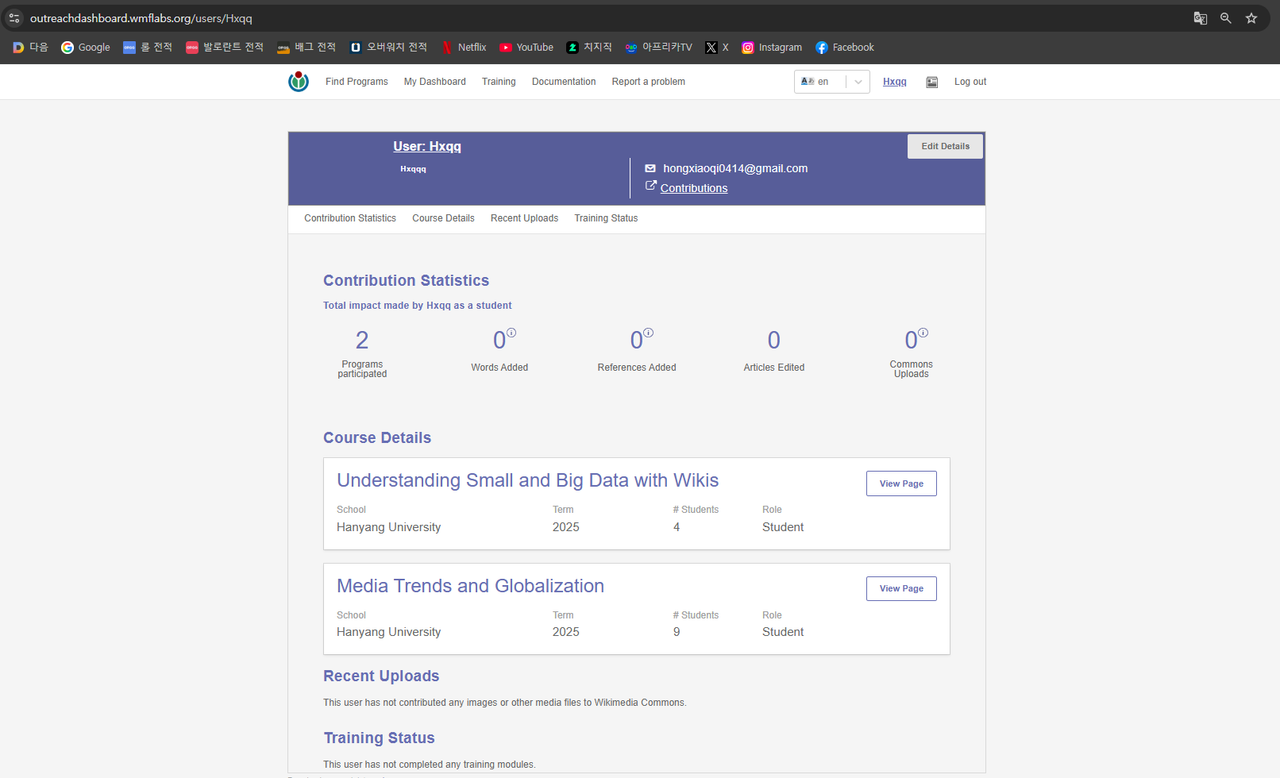The width and height of the screenshot is (1280, 778).
Task: Click the external link icon beside Contributions
Action: 651,186
